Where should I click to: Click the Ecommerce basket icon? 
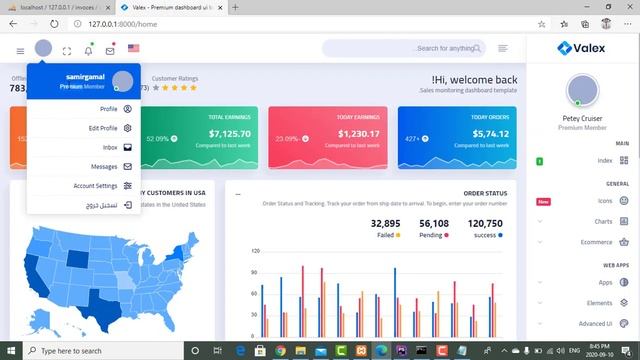624,242
